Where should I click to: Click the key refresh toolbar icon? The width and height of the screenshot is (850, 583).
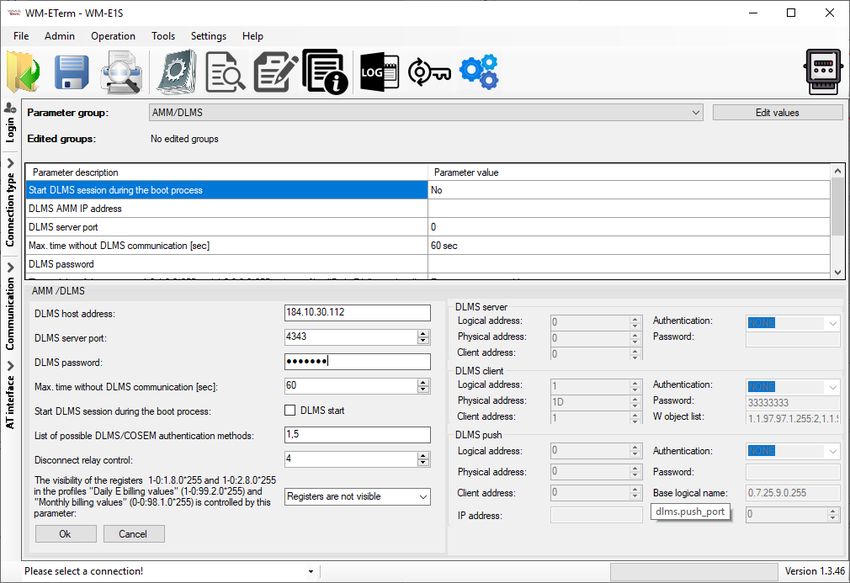429,72
